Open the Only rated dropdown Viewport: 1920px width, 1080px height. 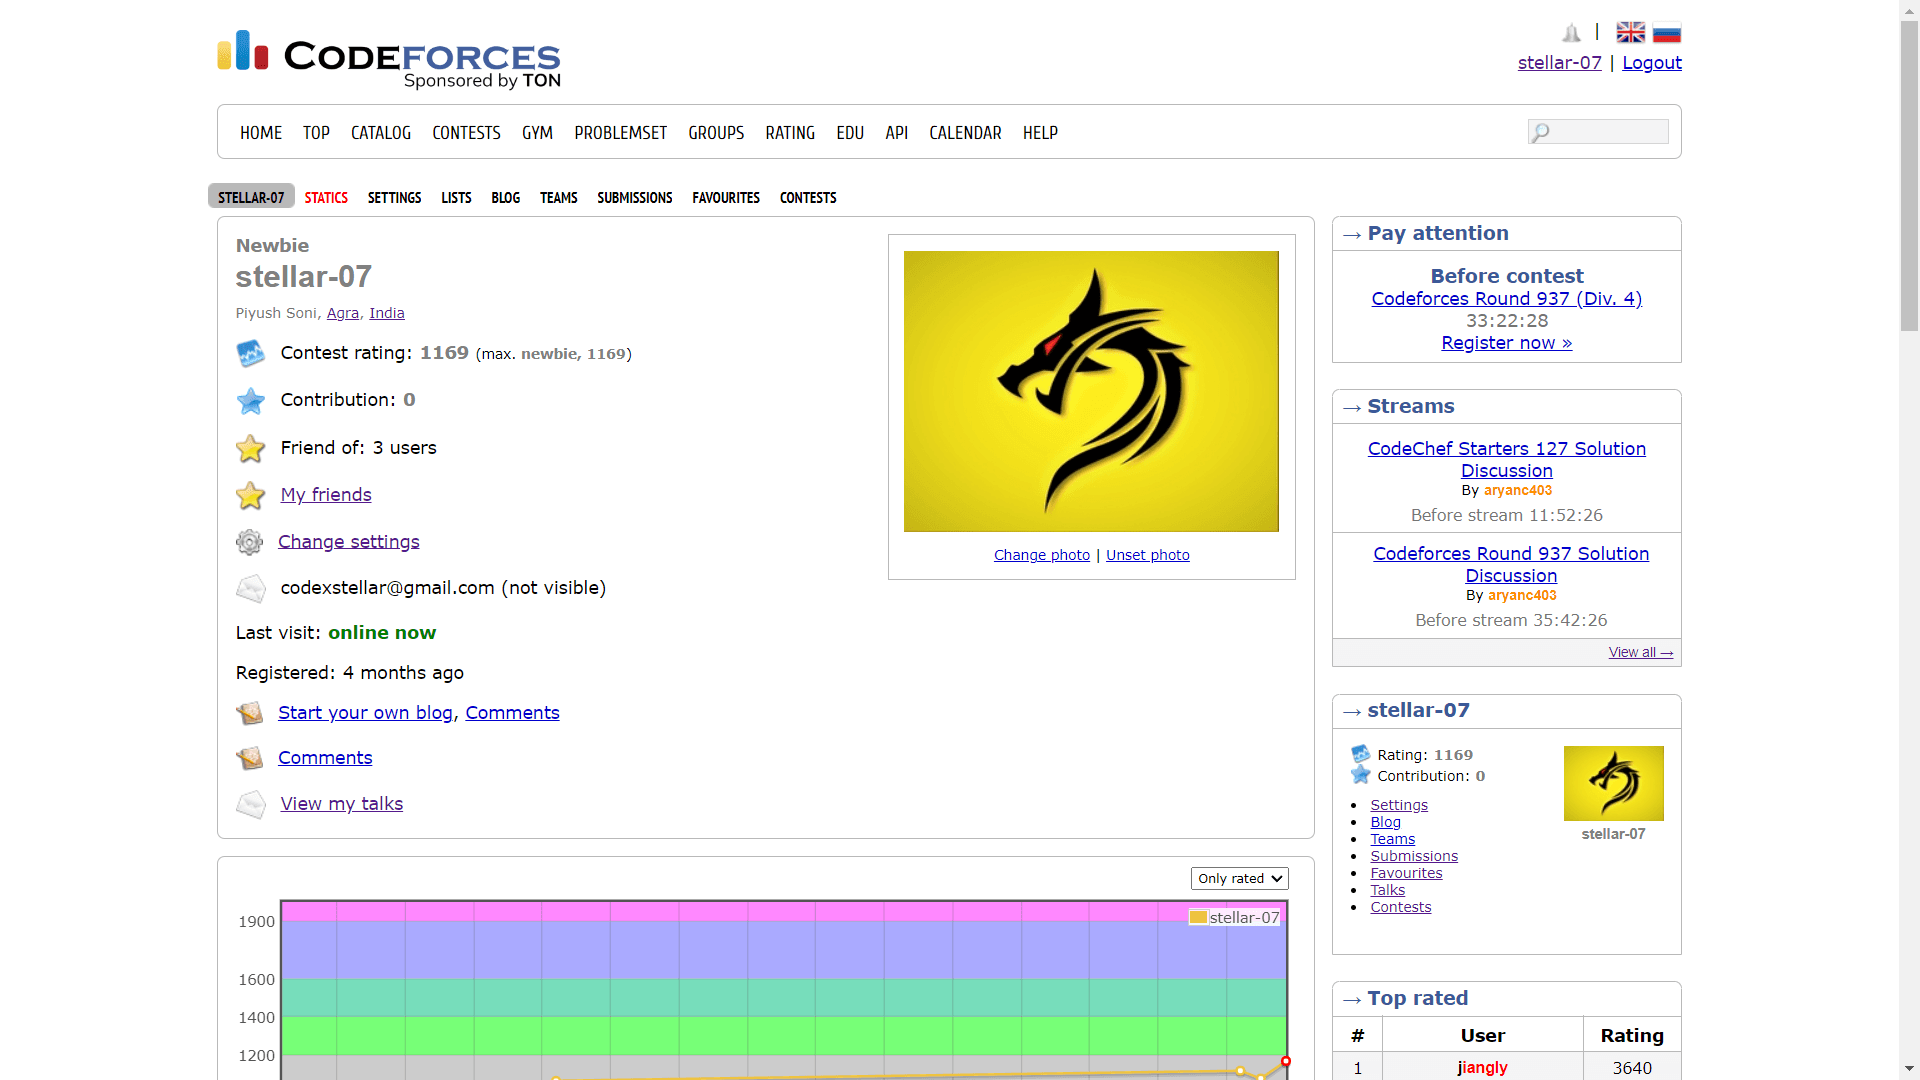[x=1239, y=878]
